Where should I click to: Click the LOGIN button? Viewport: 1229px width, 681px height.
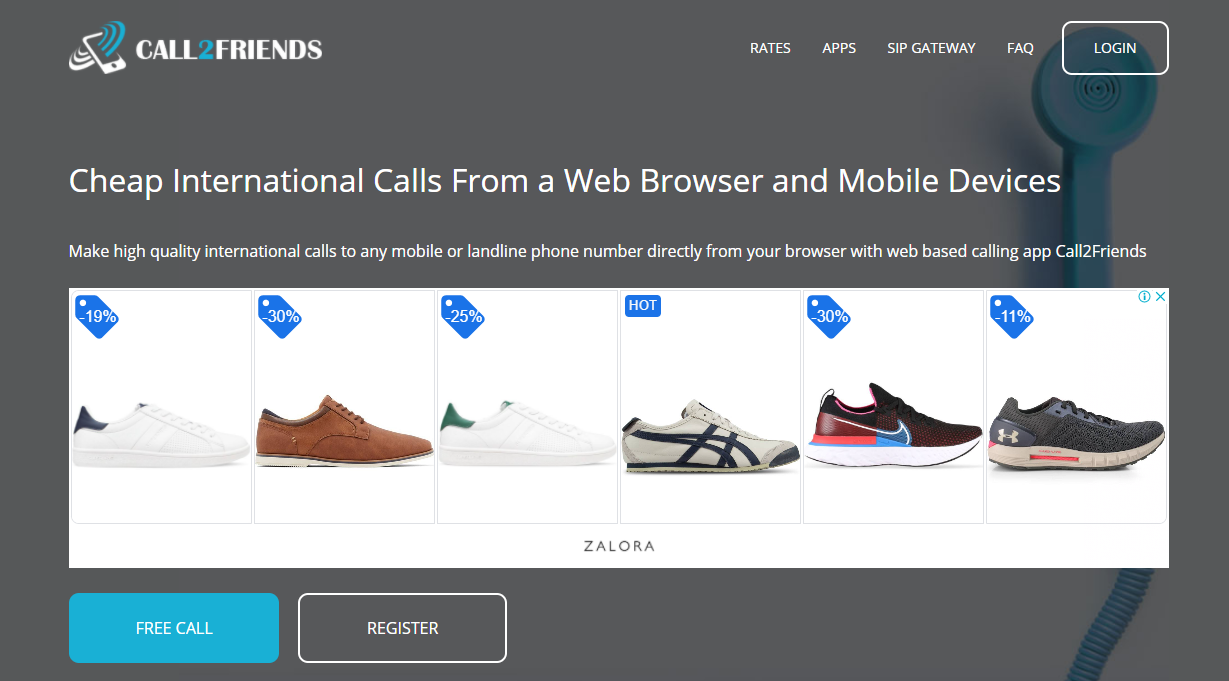pyautogui.click(x=1115, y=48)
